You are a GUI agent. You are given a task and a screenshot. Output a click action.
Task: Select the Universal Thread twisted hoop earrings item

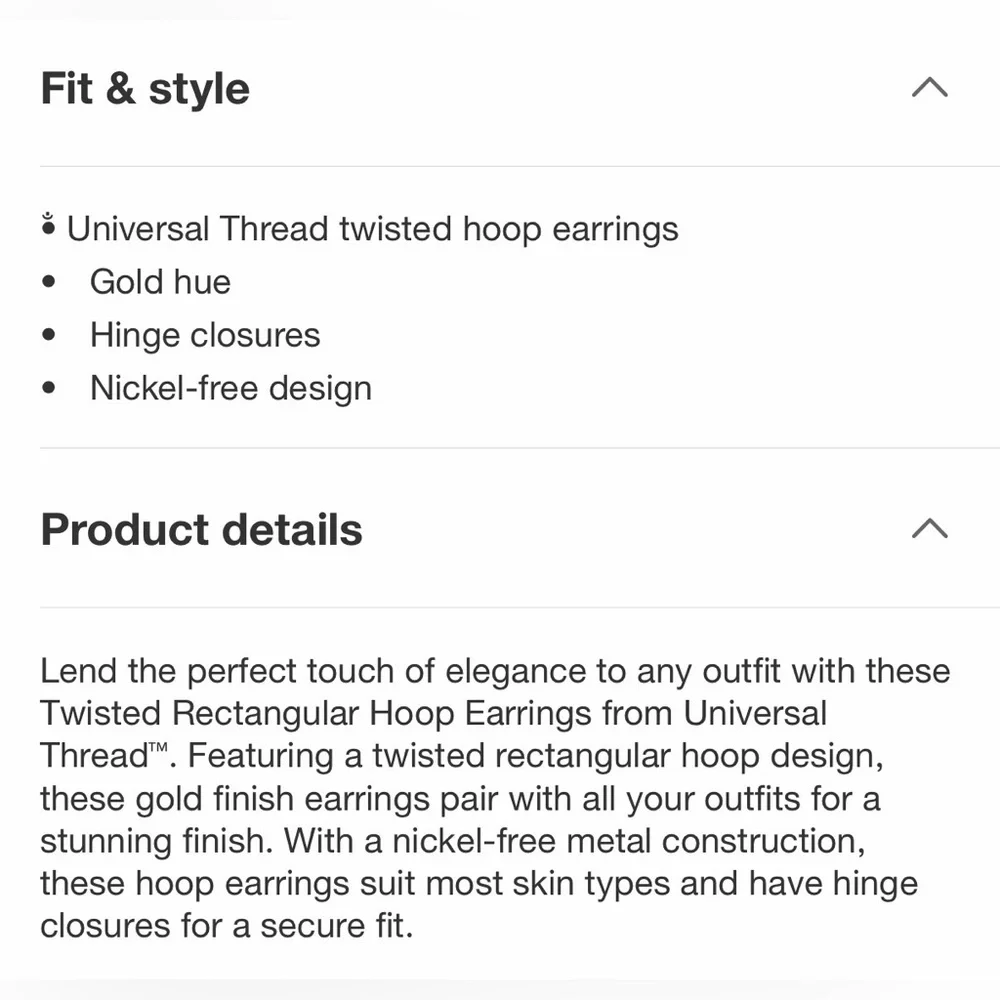tap(373, 229)
